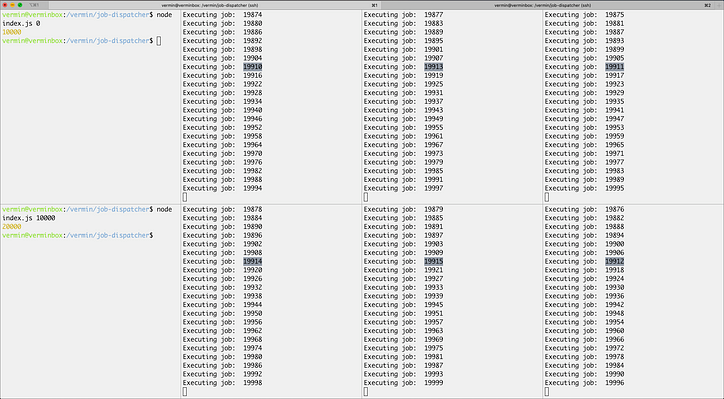724x399 pixels.
Task: Click job number 19945 in the output
Action: tap(434, 305)
